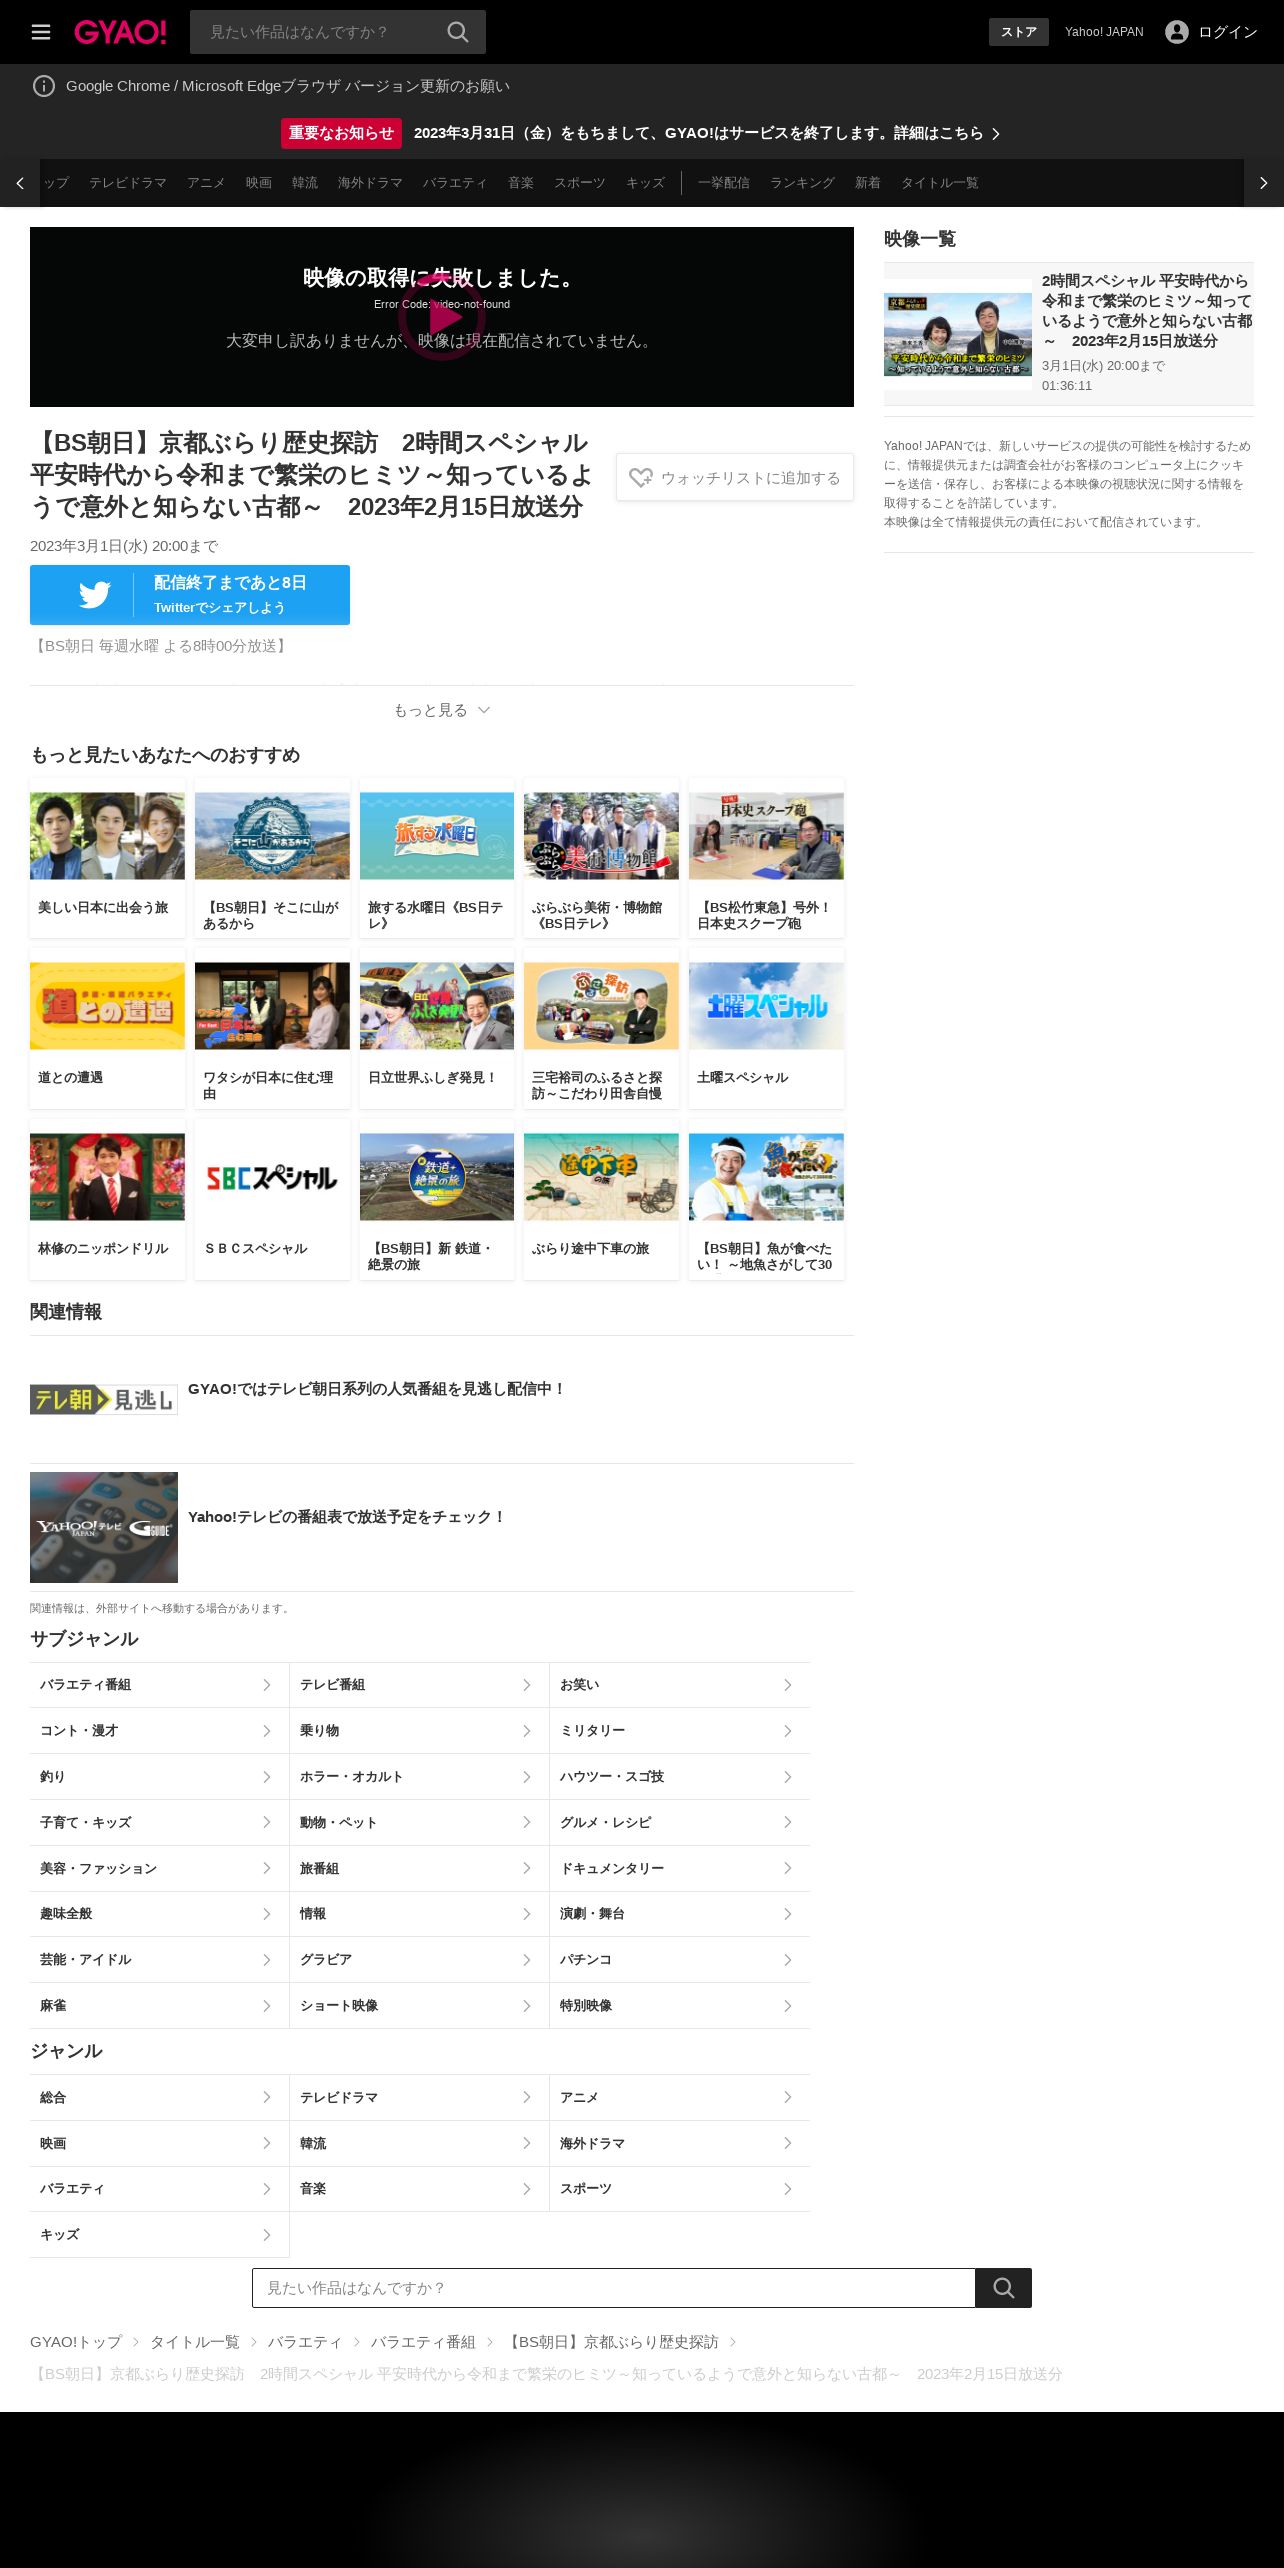Open 総合 genre row
This screenshot has height=2568, width=1284.
[159, 2098]
